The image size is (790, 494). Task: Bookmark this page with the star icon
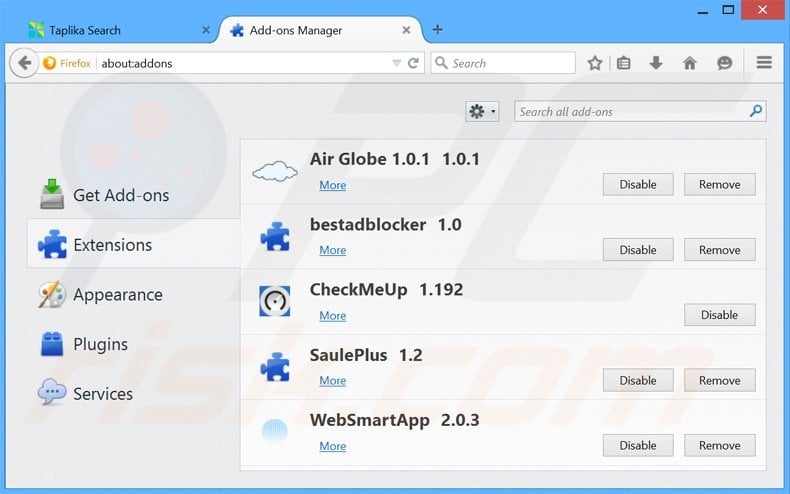[x=595, y=63]
